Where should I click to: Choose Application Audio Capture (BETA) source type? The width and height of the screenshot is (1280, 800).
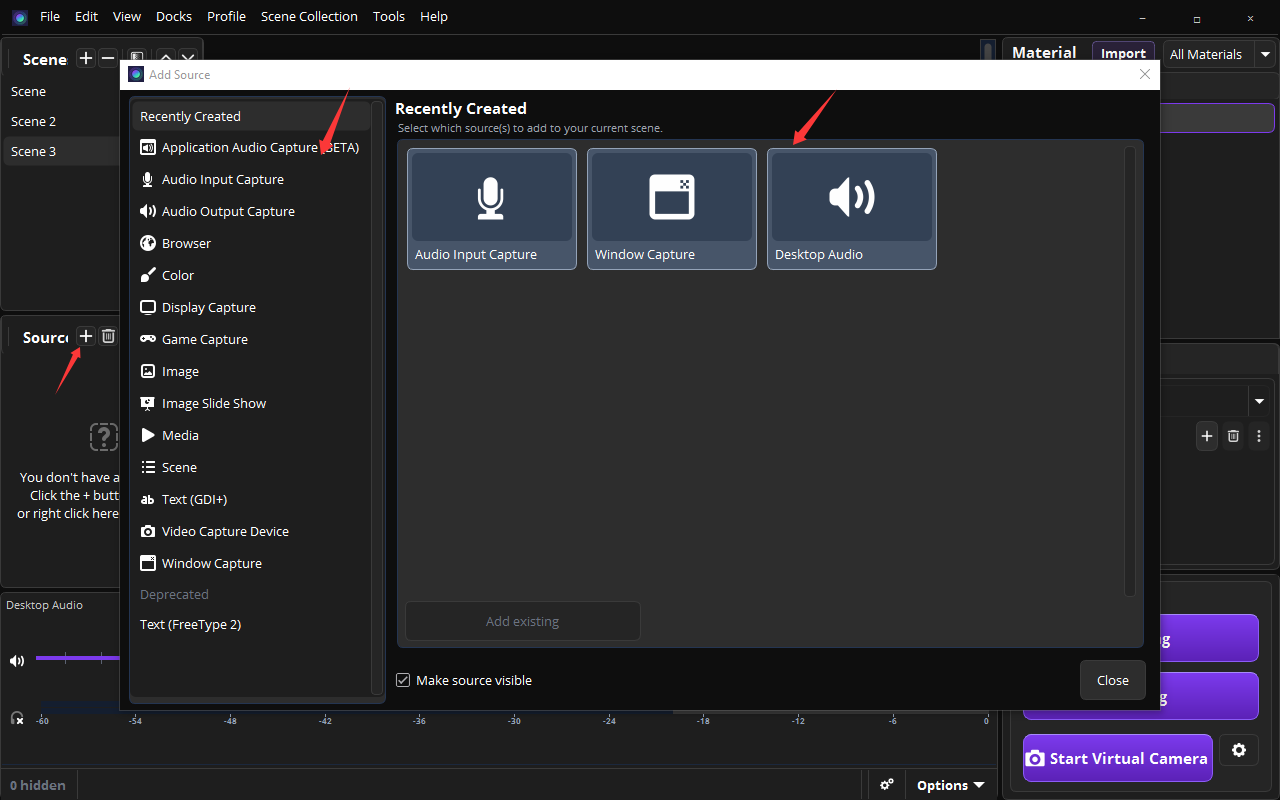pos(250,147)
